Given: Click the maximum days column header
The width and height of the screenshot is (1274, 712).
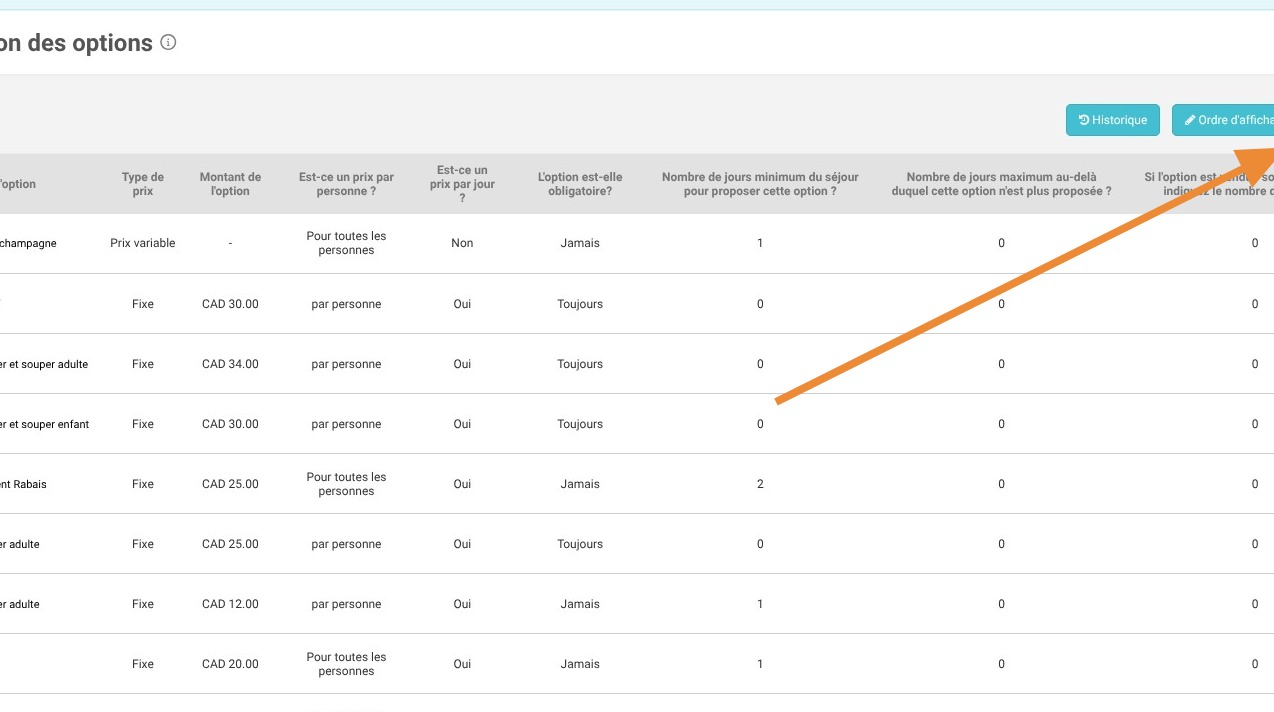Looking at the screenshot, I should click(x=1001, y=184).
